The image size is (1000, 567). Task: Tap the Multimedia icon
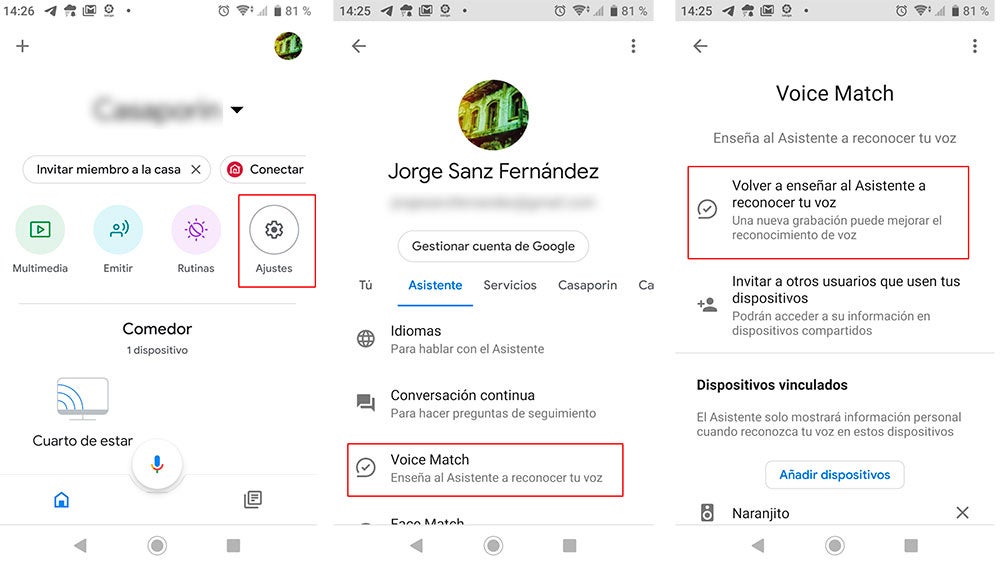point(40,230)
